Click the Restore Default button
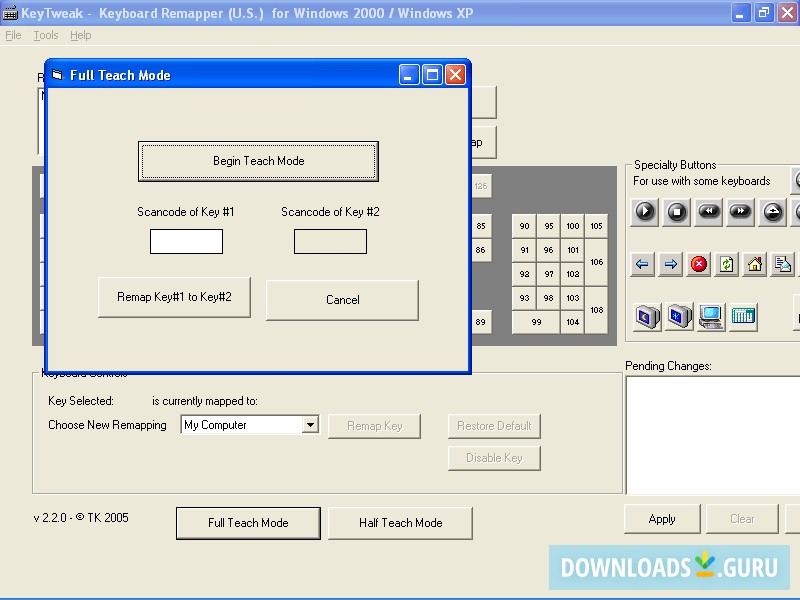Screen dimensions: 800x600 [494, 426]
